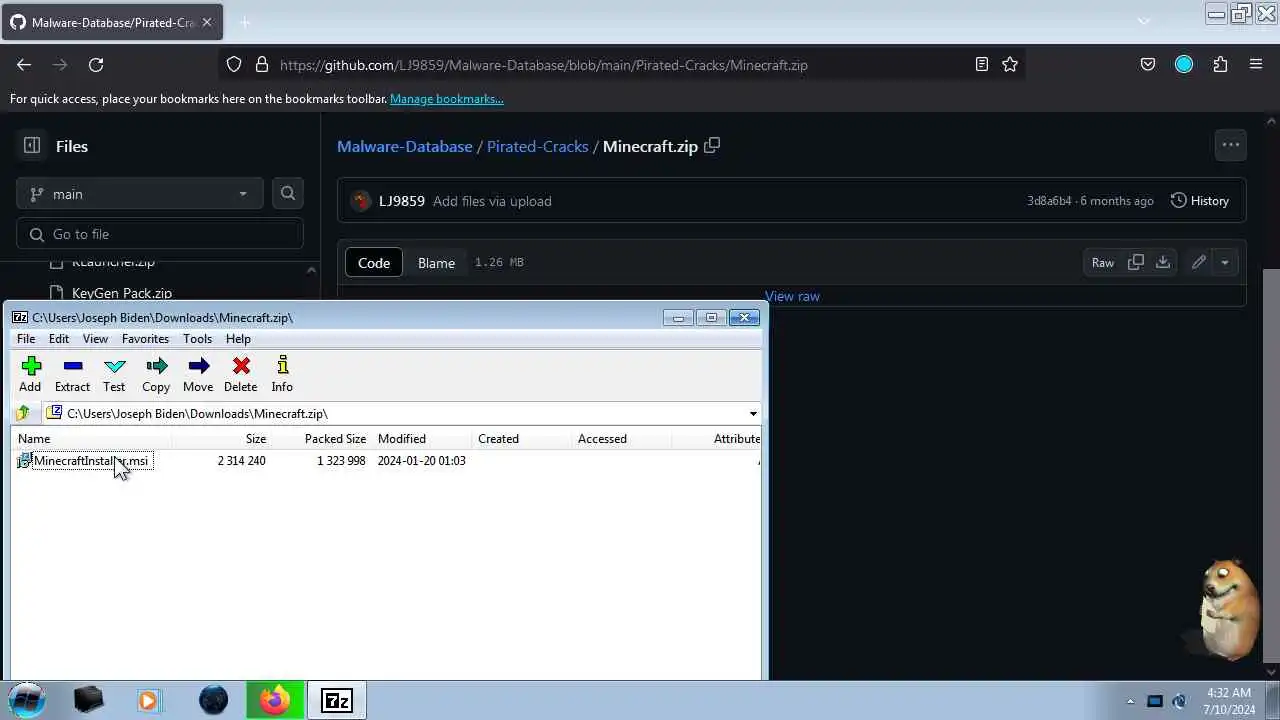Open the Firefox account icon
The width and height of the screenshot is (1280, 720).
[1184, 65]
